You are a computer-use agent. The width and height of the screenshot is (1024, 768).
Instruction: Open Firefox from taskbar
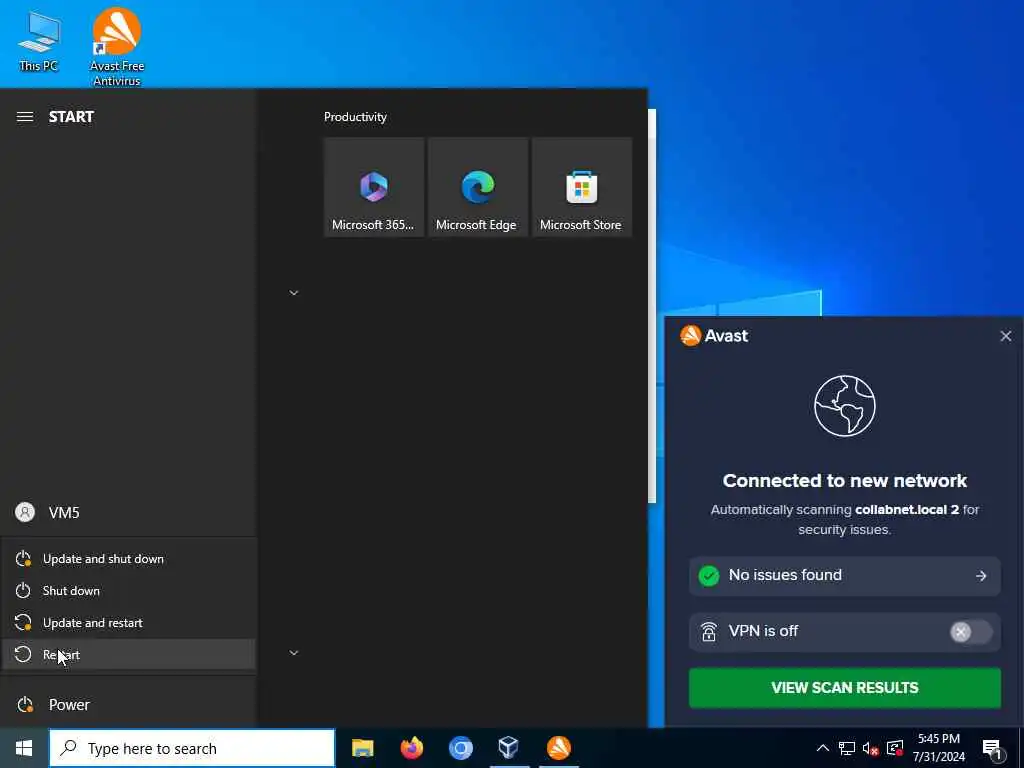(x=411, y=748)
